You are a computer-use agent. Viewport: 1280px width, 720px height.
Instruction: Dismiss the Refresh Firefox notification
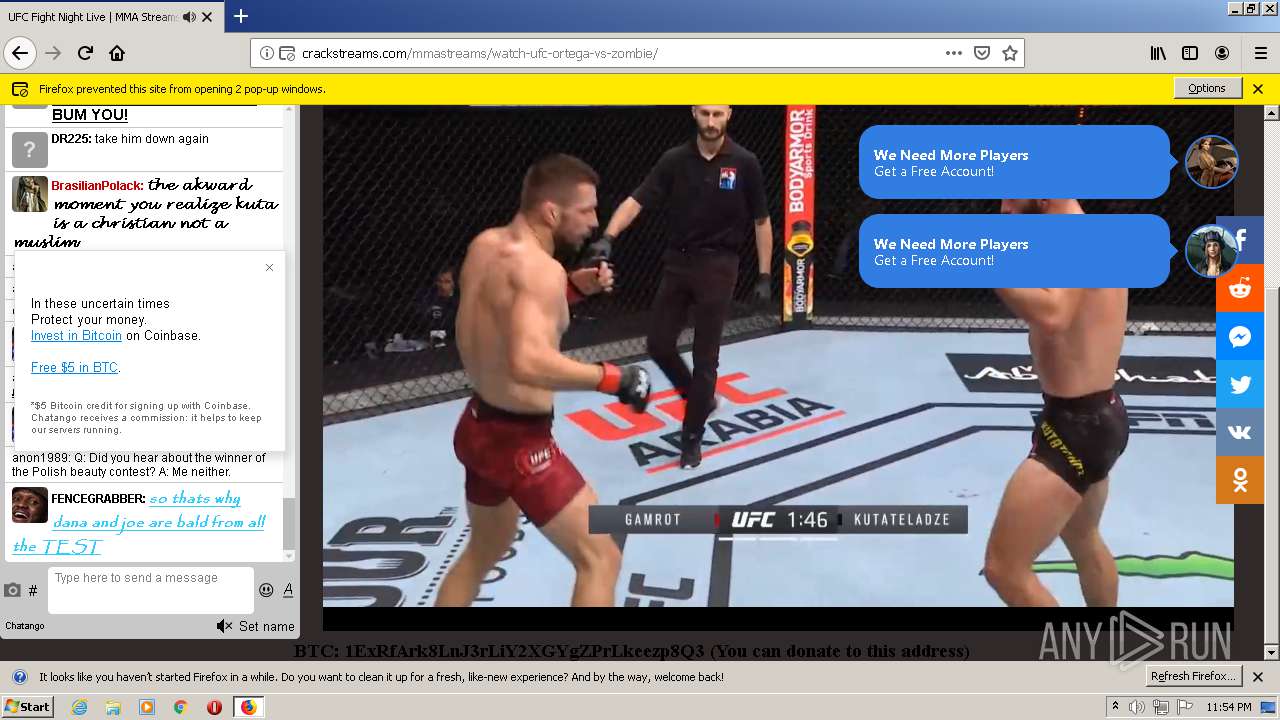[x=1258, y=677]
